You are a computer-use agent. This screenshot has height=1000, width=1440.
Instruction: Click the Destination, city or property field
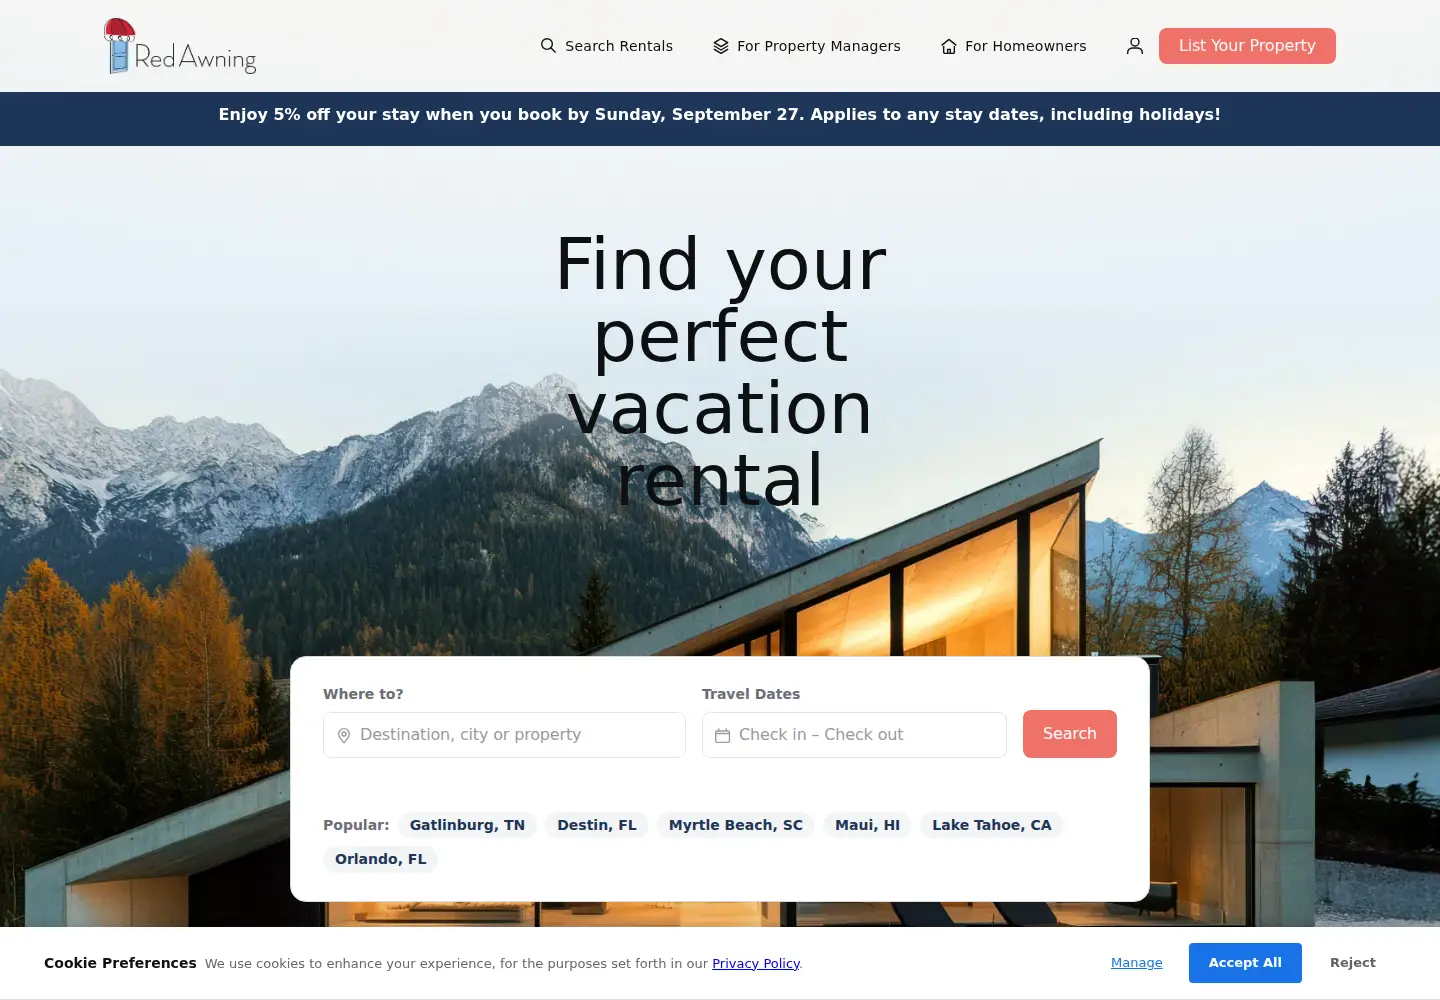pos(504,735)
